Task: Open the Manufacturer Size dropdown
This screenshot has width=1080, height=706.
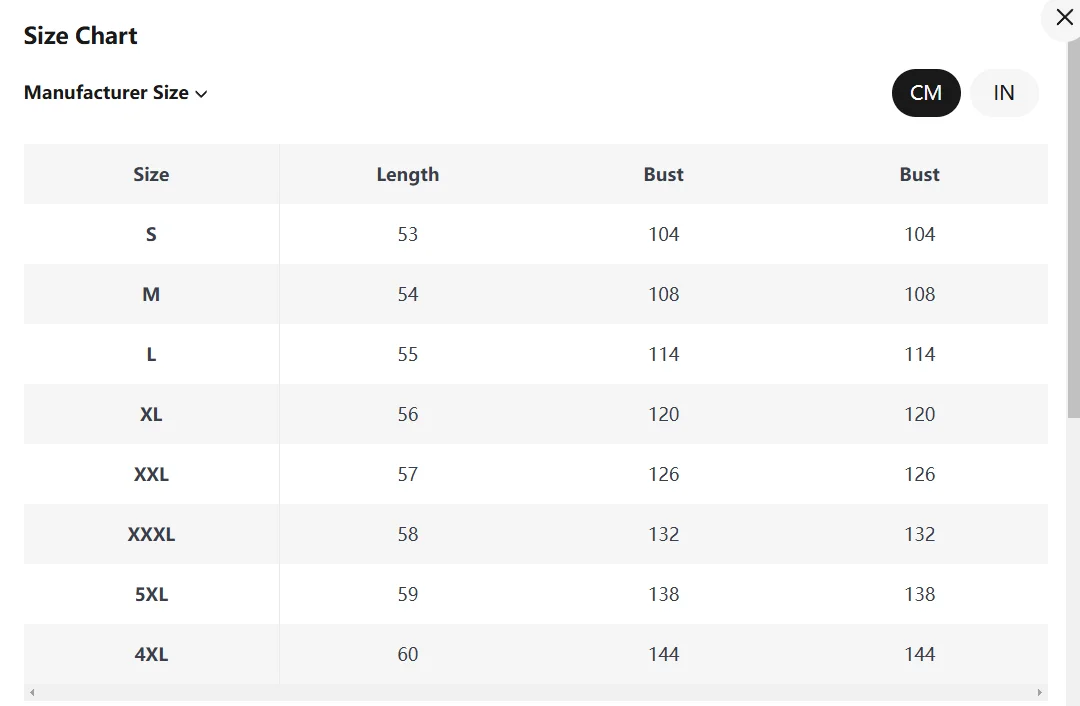Action: 115,92
